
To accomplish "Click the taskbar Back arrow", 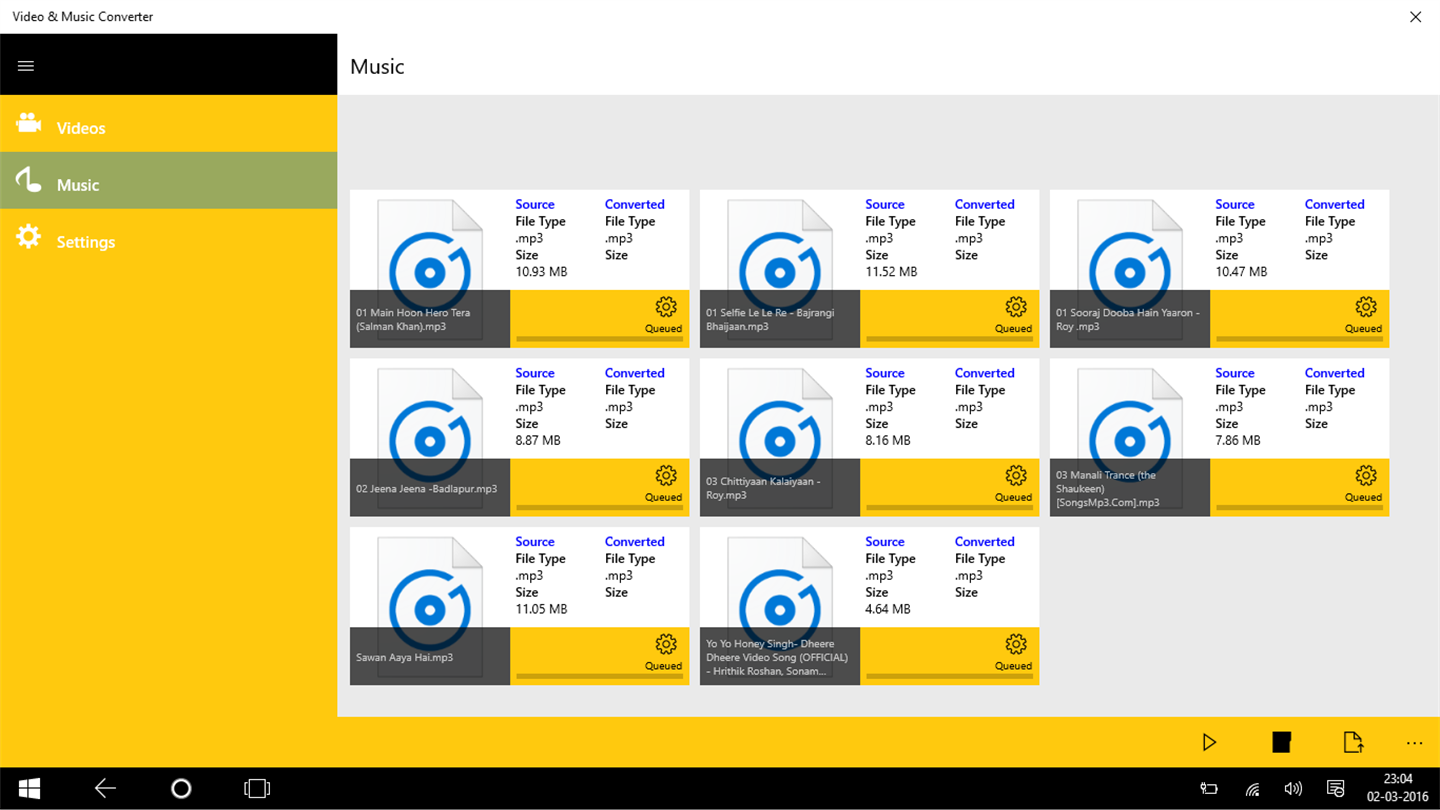I will [x=105, y=789].
